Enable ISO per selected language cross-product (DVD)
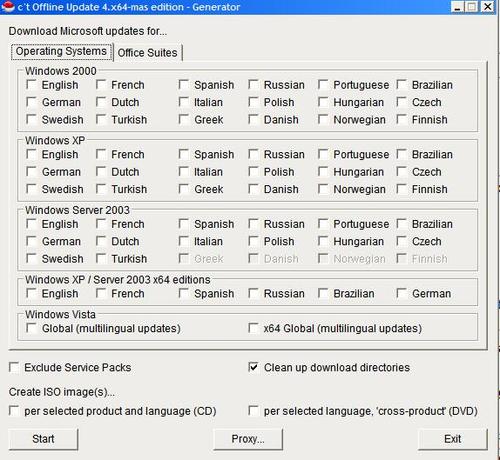This screenshot has width=500, height=460. tap(254, 410)
